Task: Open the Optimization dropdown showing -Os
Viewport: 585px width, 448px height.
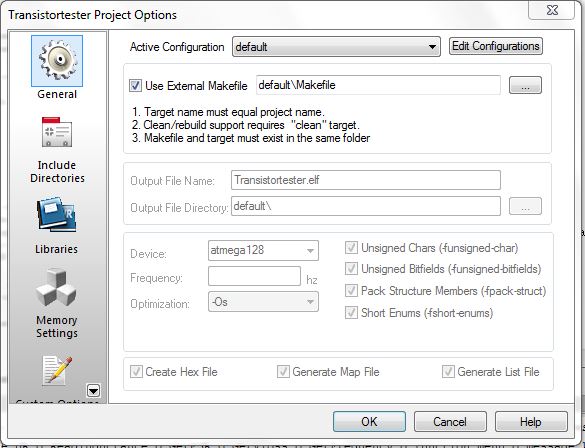Action: tap(263, 302)
